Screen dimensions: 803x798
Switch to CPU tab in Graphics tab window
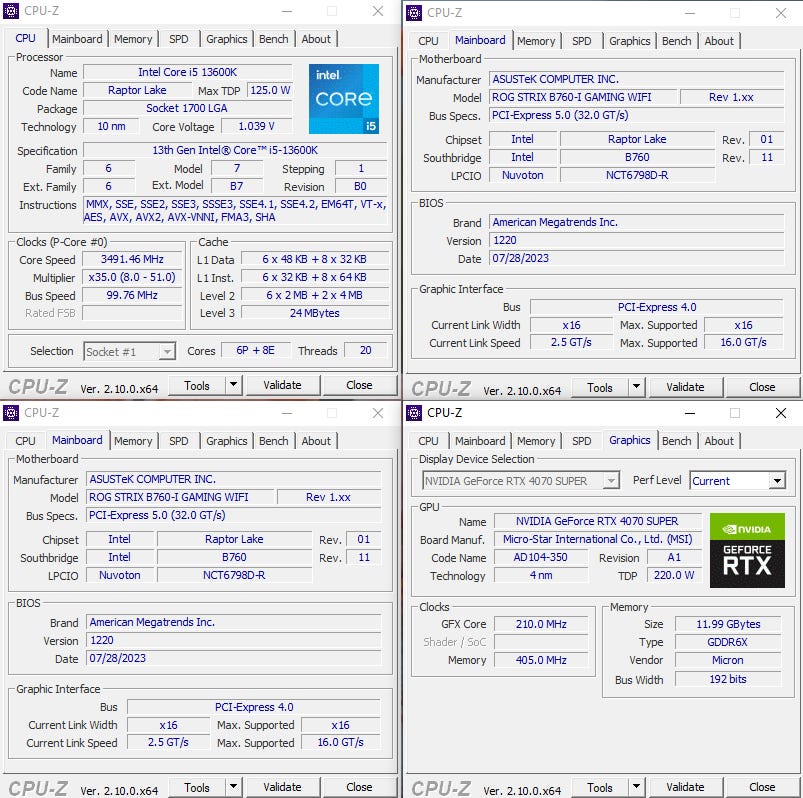[x=428, y=441]
